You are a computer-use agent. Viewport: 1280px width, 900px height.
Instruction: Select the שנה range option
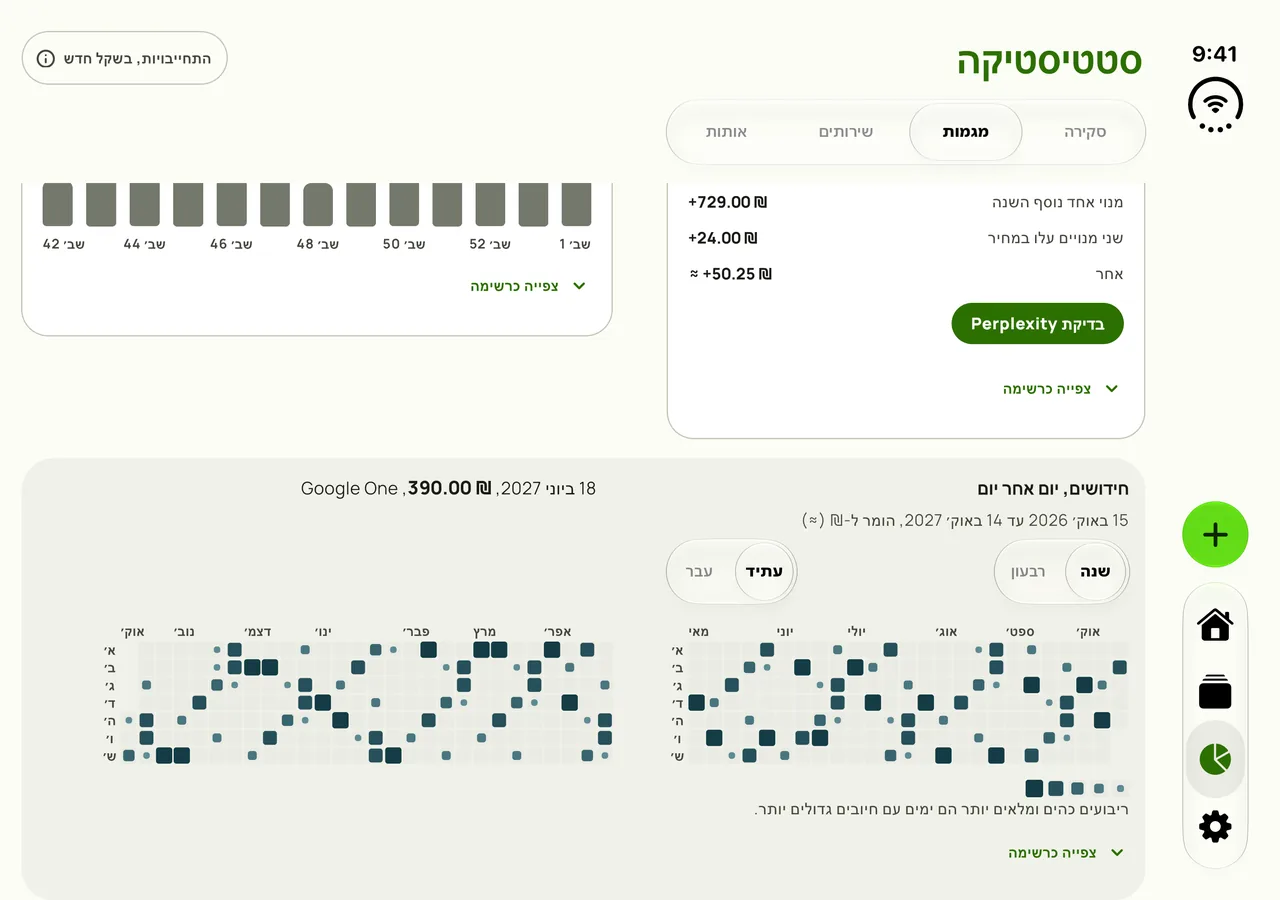tap(1096, 572)
